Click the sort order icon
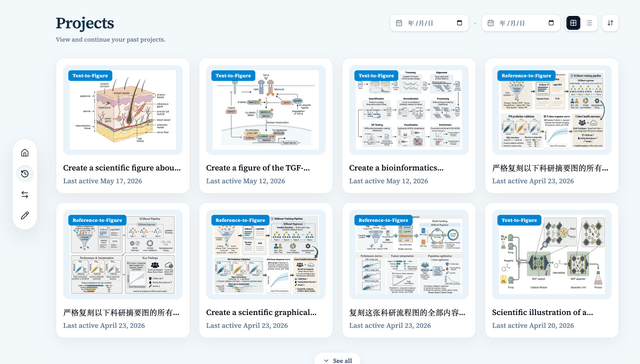 (610, 23)
